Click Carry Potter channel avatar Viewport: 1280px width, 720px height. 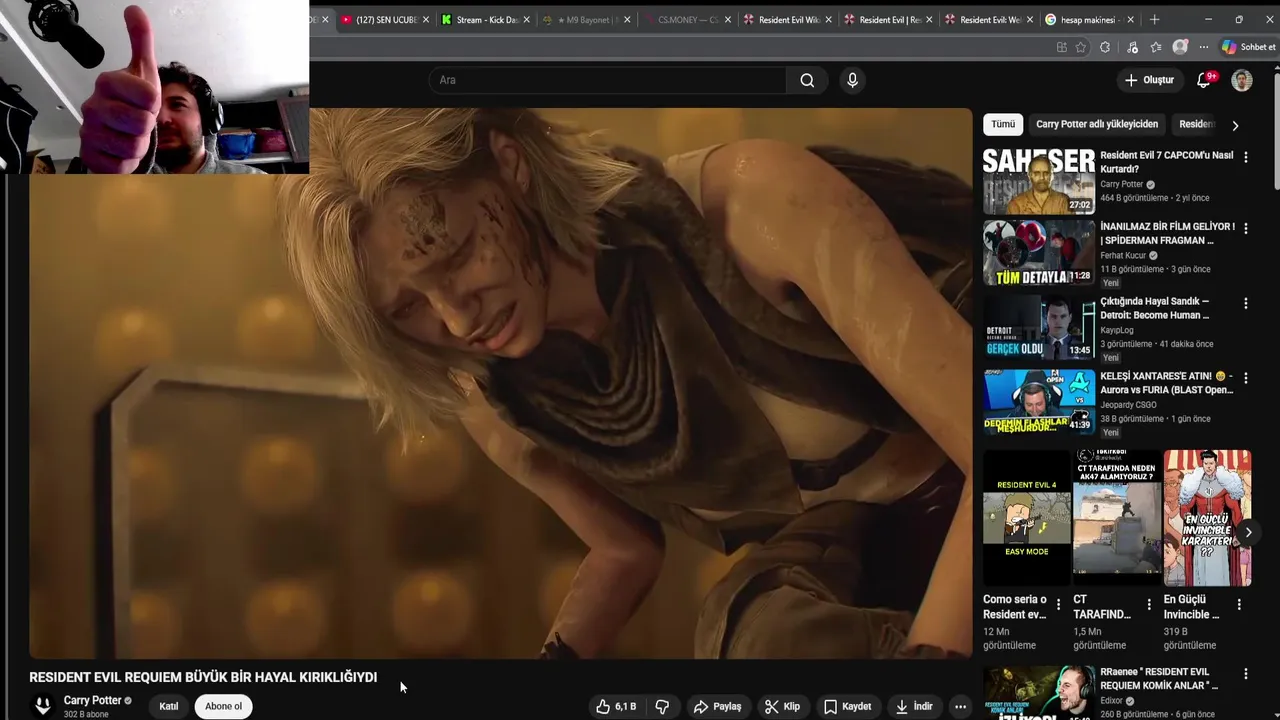42,706
